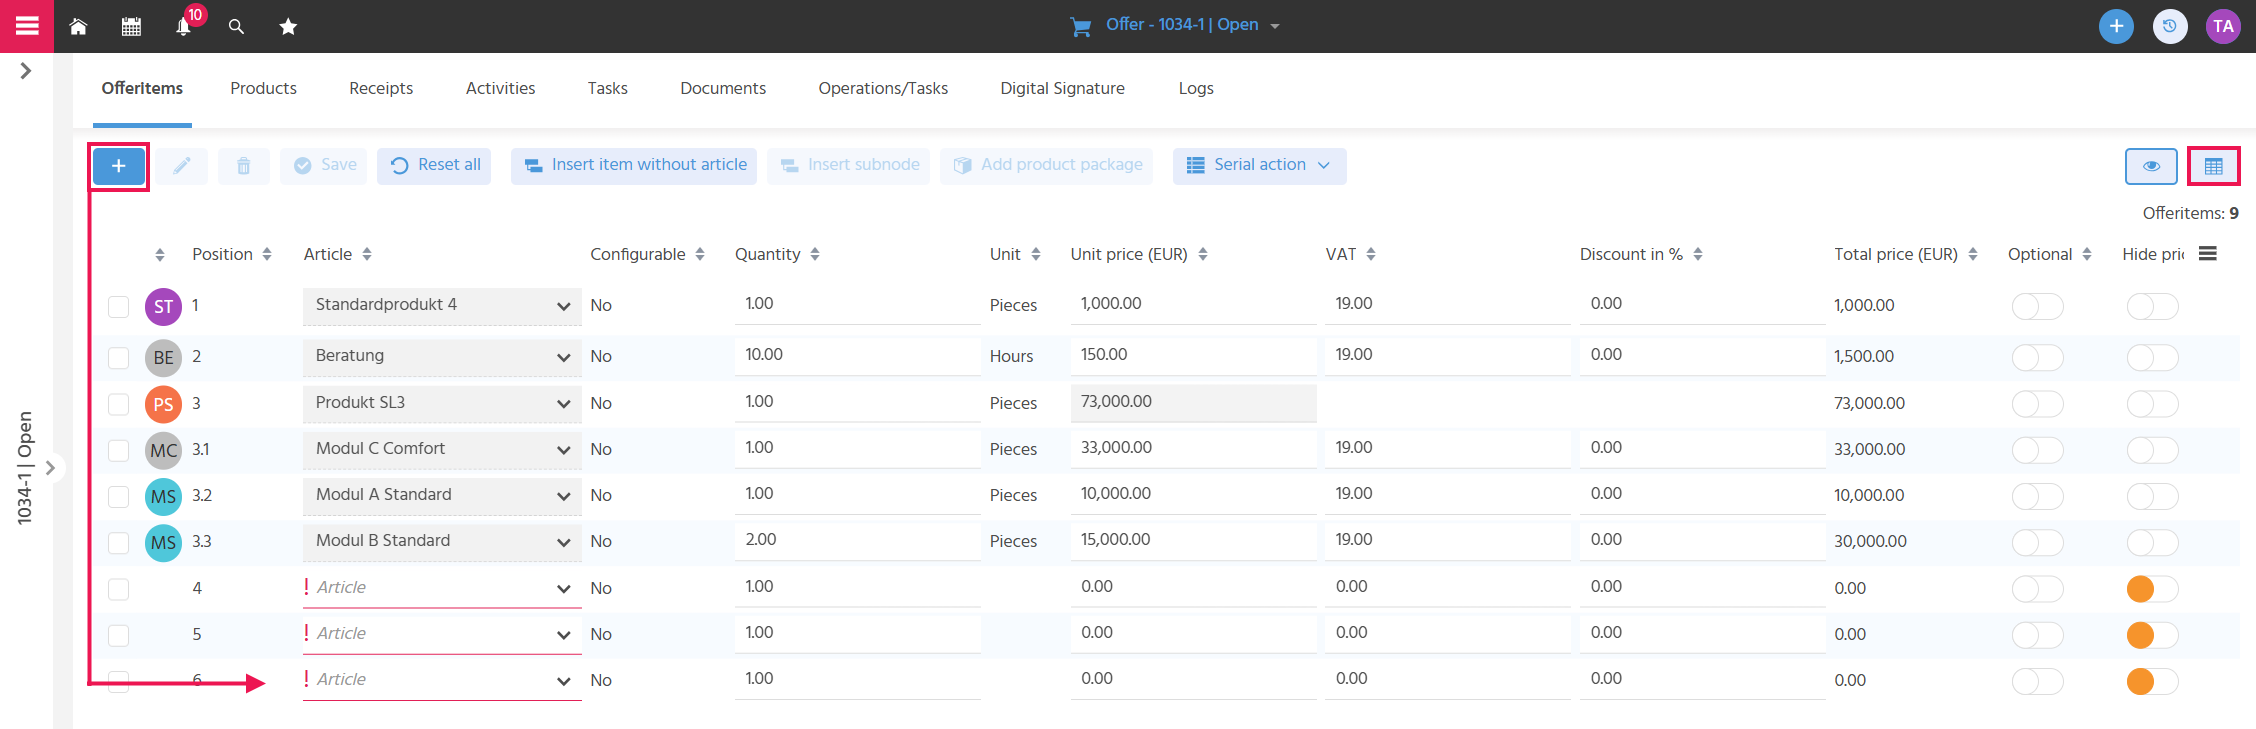Disable Hide price switch on position 4

[x=2152, y=589]
